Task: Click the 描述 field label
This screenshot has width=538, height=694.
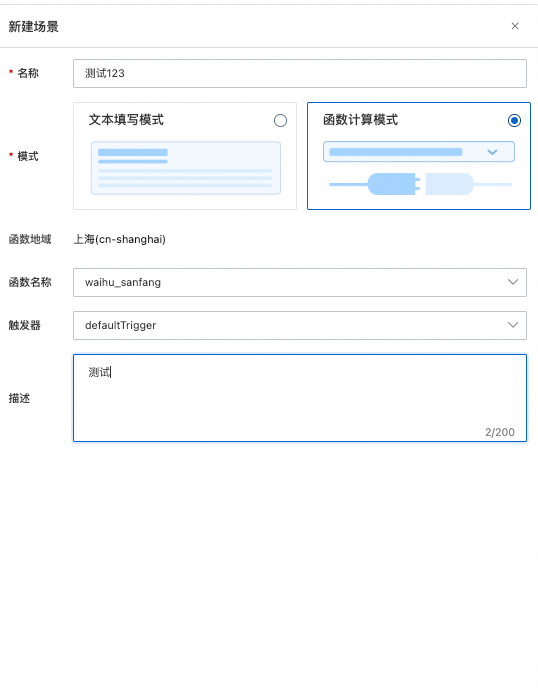Action: pos(19,398)
